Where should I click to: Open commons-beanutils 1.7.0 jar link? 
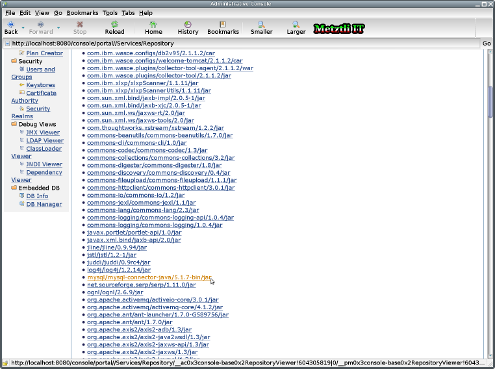tap(160, 135)
